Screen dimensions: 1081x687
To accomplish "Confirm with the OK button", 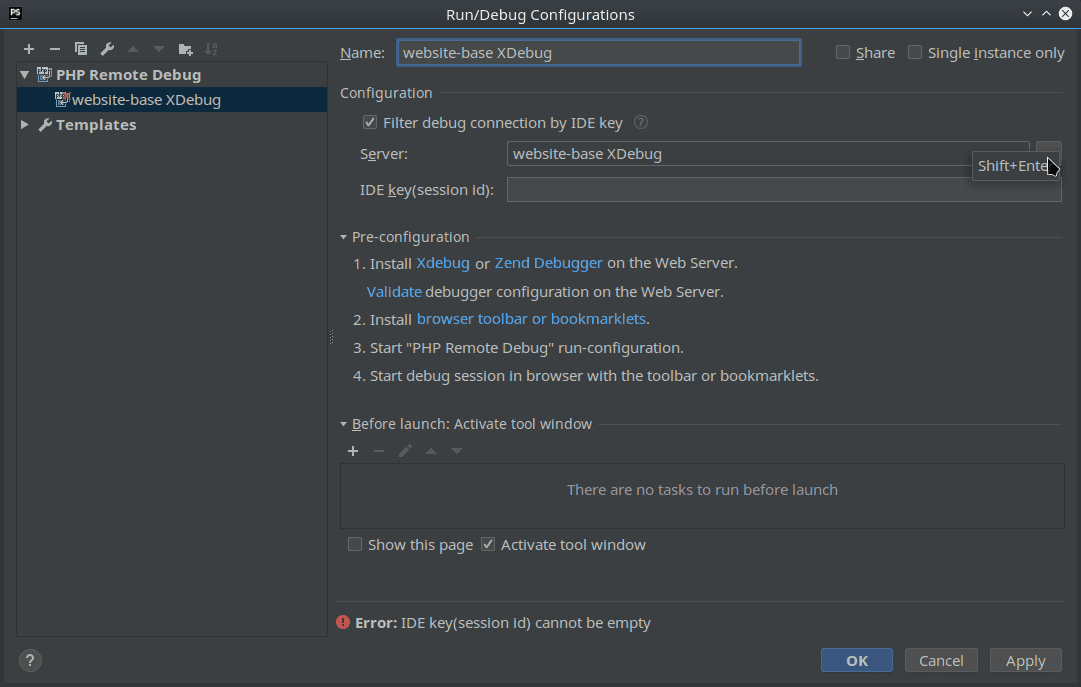I will (857, 660).
